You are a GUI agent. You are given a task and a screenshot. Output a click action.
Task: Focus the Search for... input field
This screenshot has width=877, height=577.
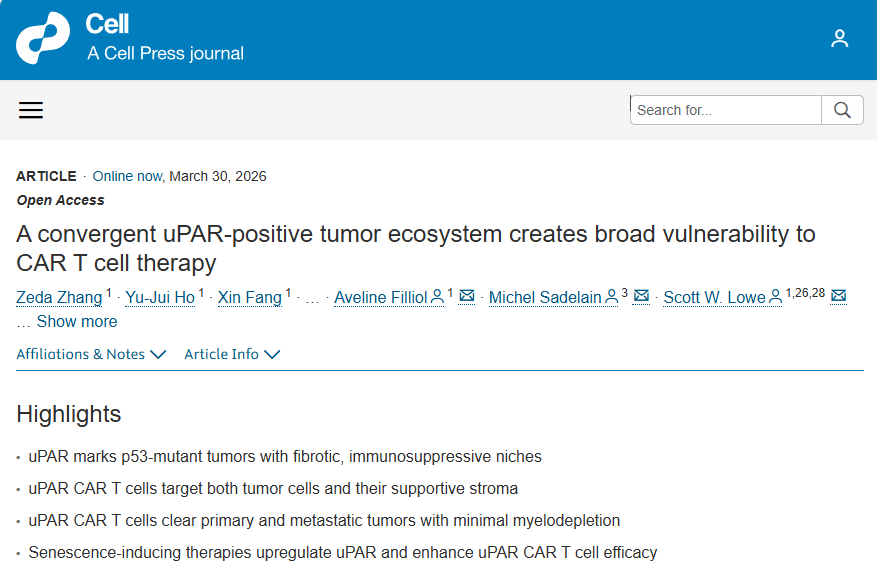[x=726, y=110]
